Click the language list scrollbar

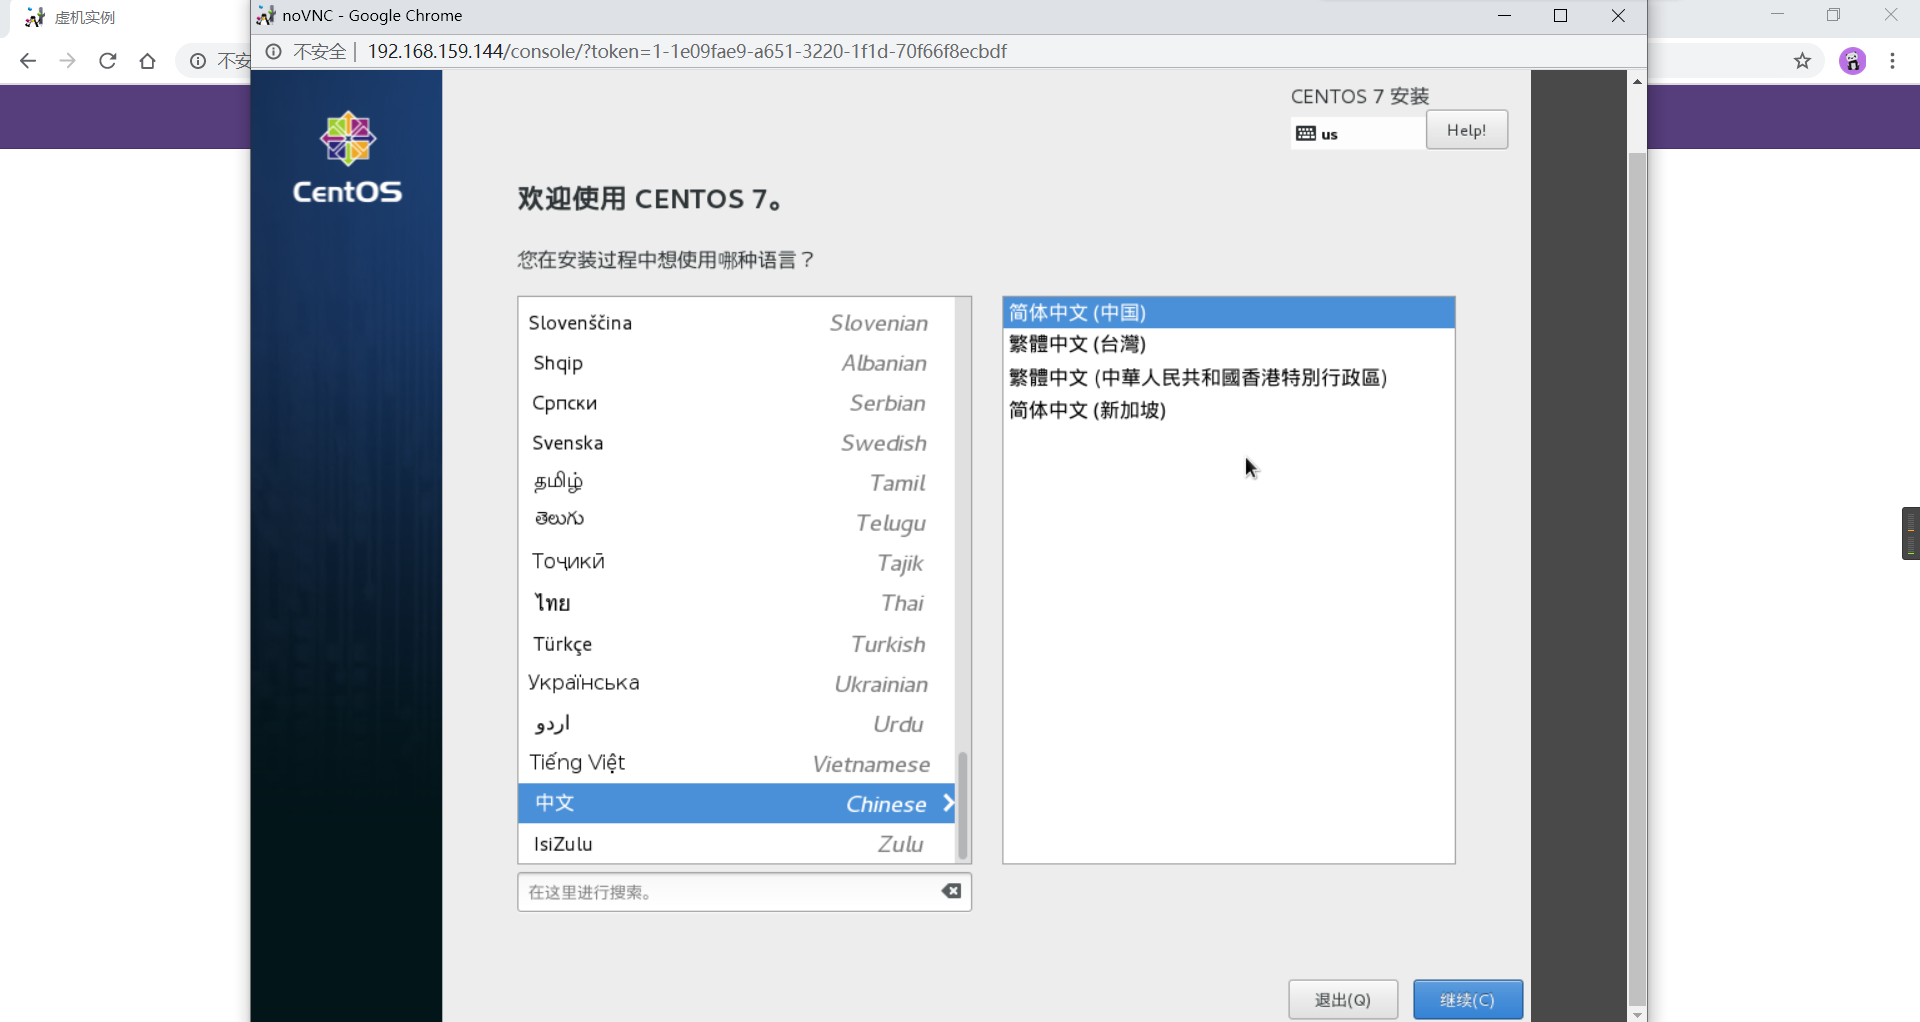(962, 805)
